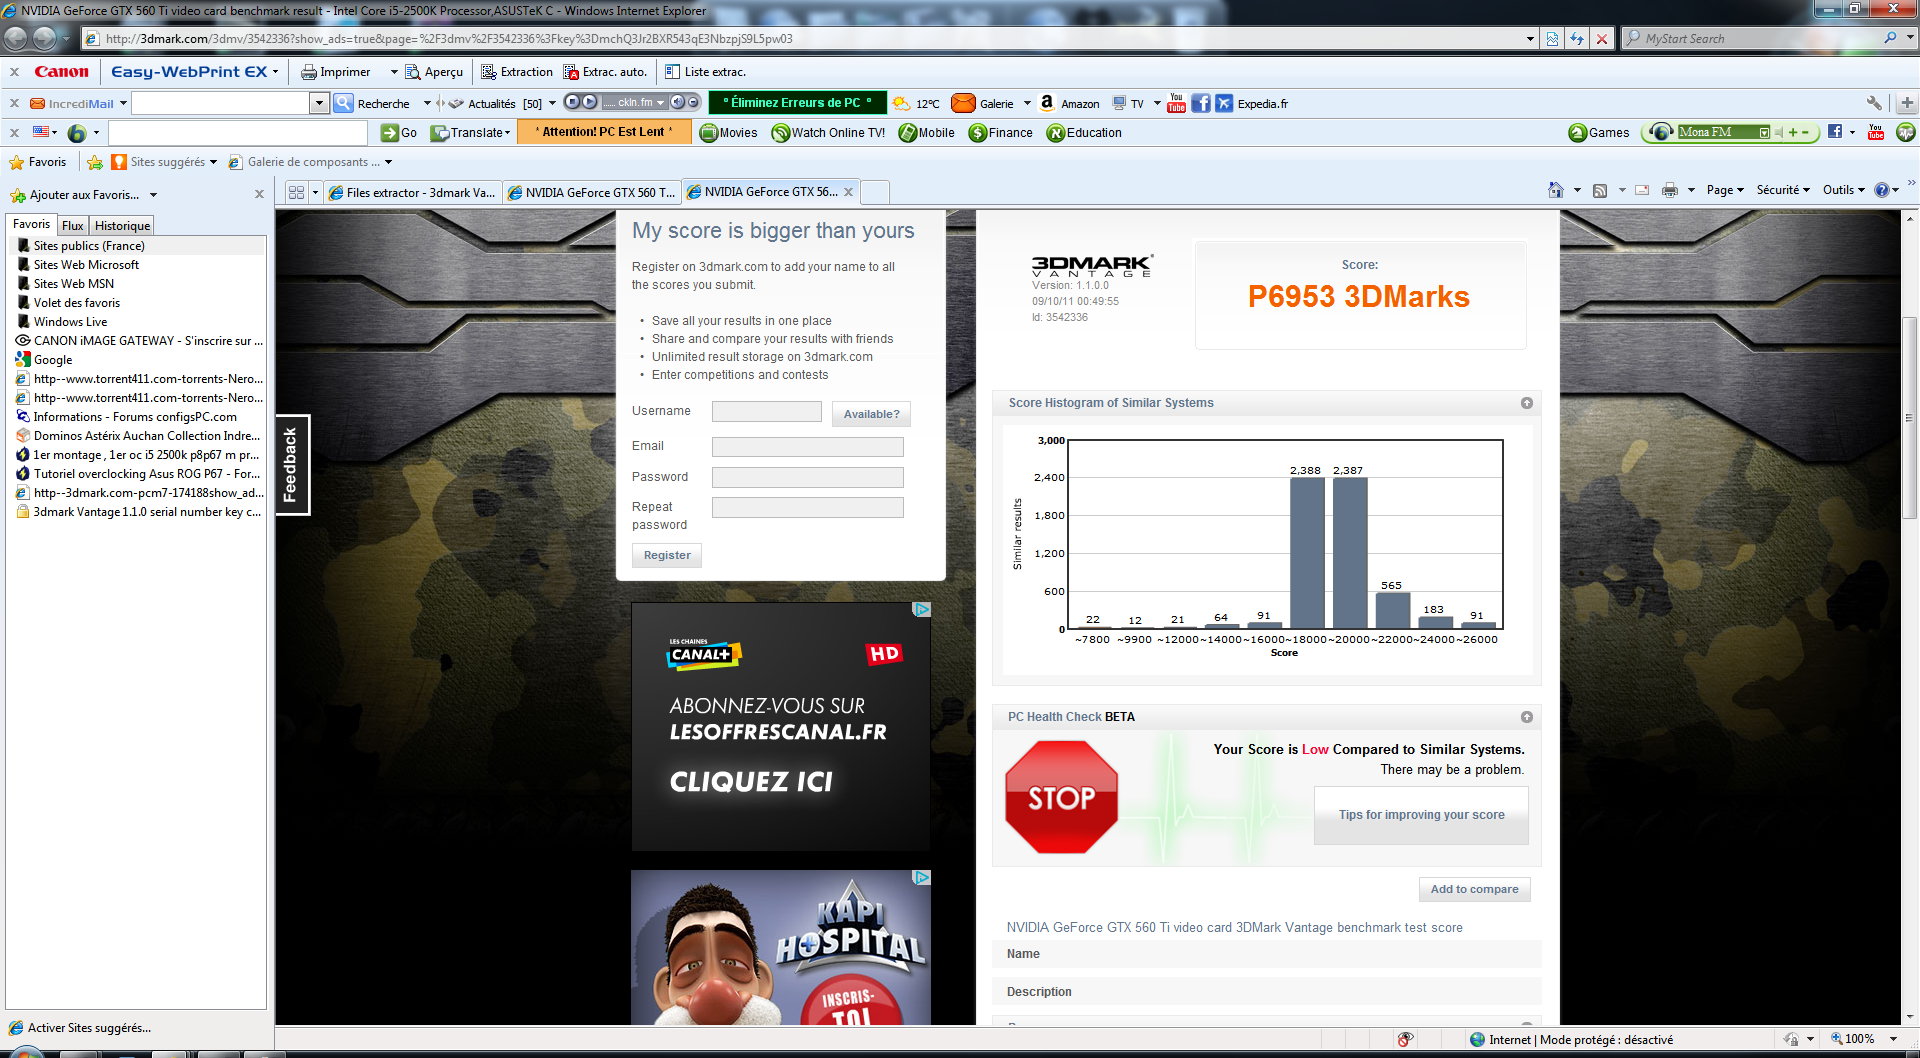Click the wrench settings icon on toolbar

point(1874,103)
